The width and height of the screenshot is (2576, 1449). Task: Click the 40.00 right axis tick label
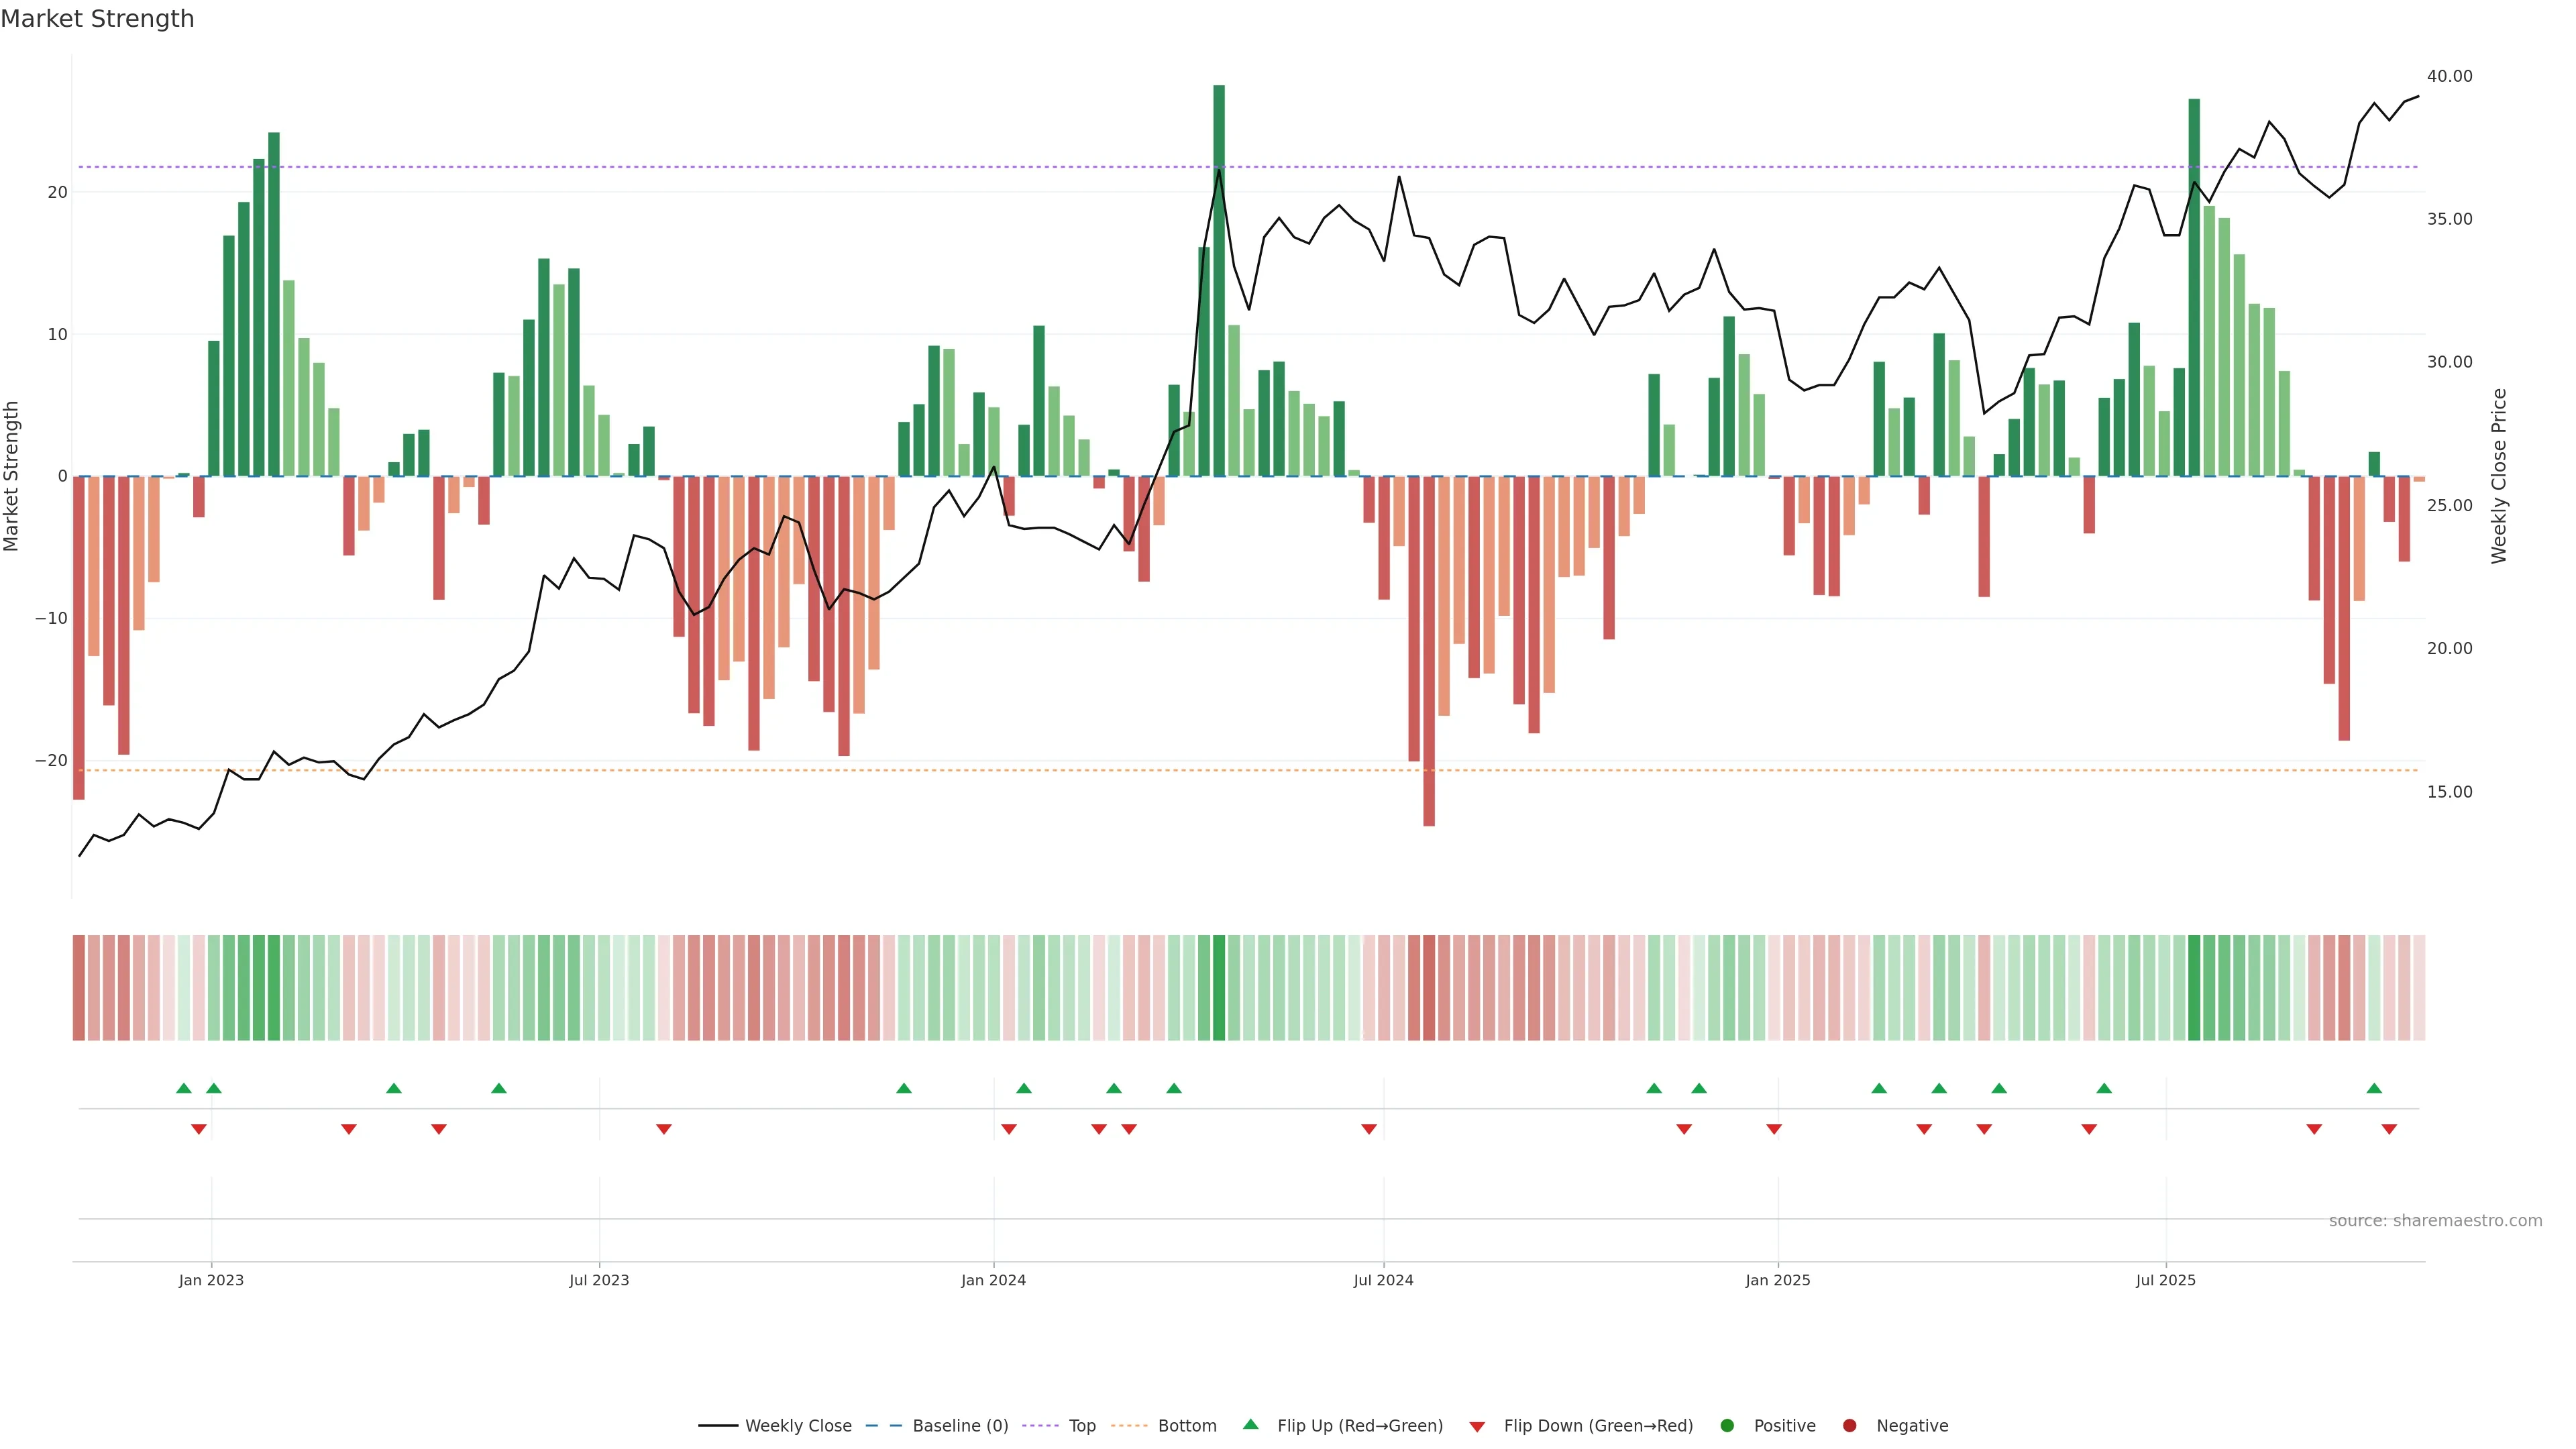click(2449, 76)
